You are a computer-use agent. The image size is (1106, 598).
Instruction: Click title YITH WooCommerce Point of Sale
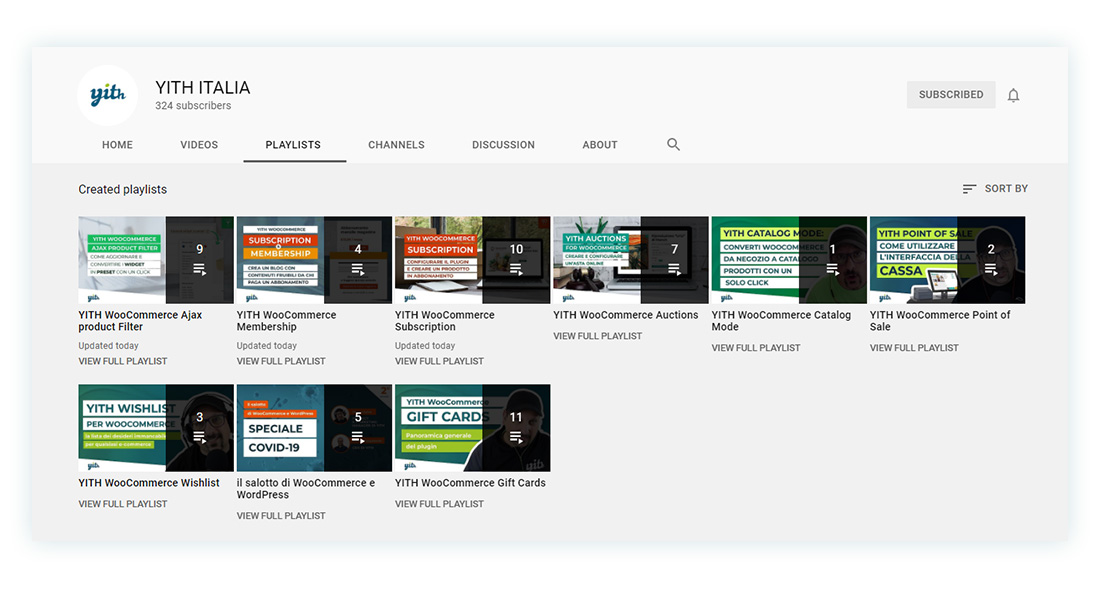point(940,321)
